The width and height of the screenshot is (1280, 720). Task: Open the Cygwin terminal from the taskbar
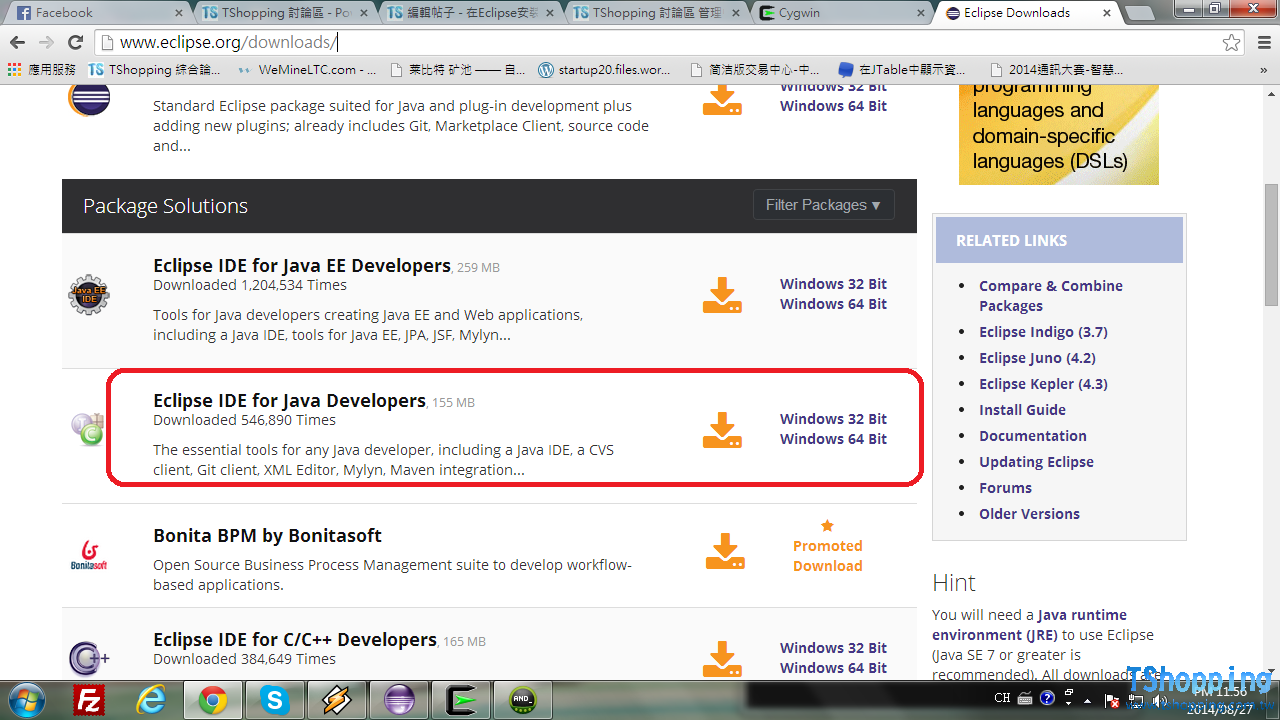click(x=461, y=700)
